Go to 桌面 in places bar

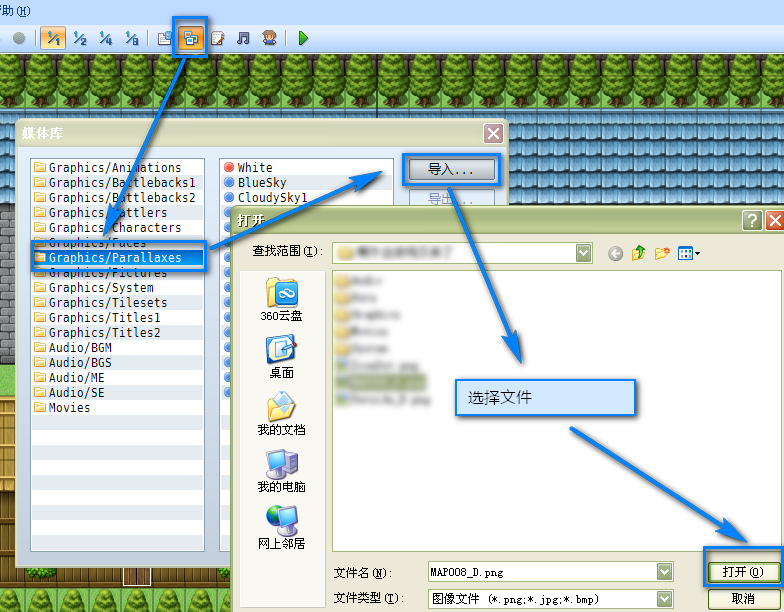pyautogui.click(x=281, y=357)
